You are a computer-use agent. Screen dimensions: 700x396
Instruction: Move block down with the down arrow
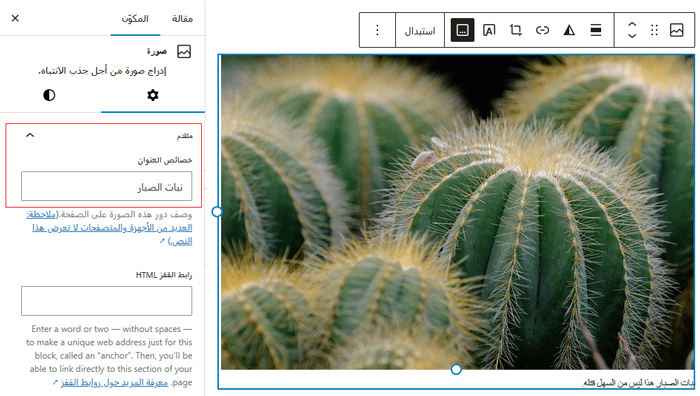tap(632, 36)
